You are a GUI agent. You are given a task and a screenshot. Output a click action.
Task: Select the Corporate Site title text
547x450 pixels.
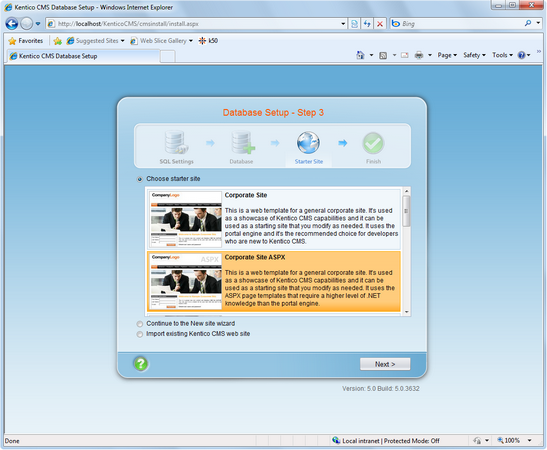point(246,195)
